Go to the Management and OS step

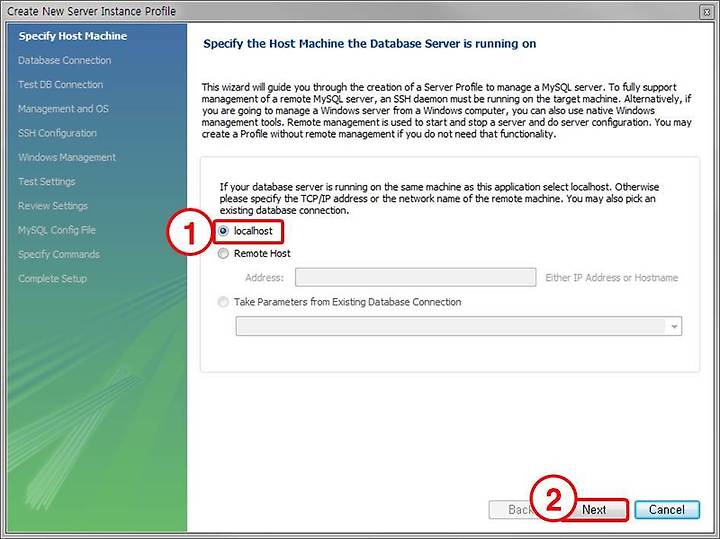pos(63,109)
